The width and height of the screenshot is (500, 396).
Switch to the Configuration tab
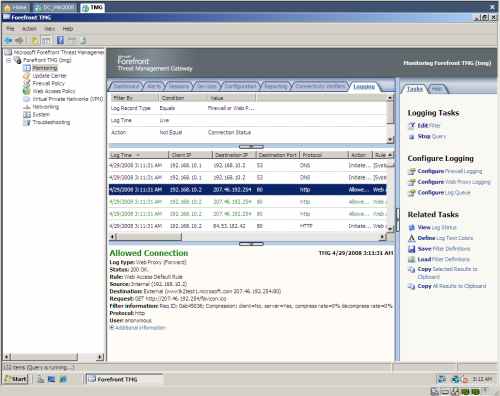click(x=240, y=86)
